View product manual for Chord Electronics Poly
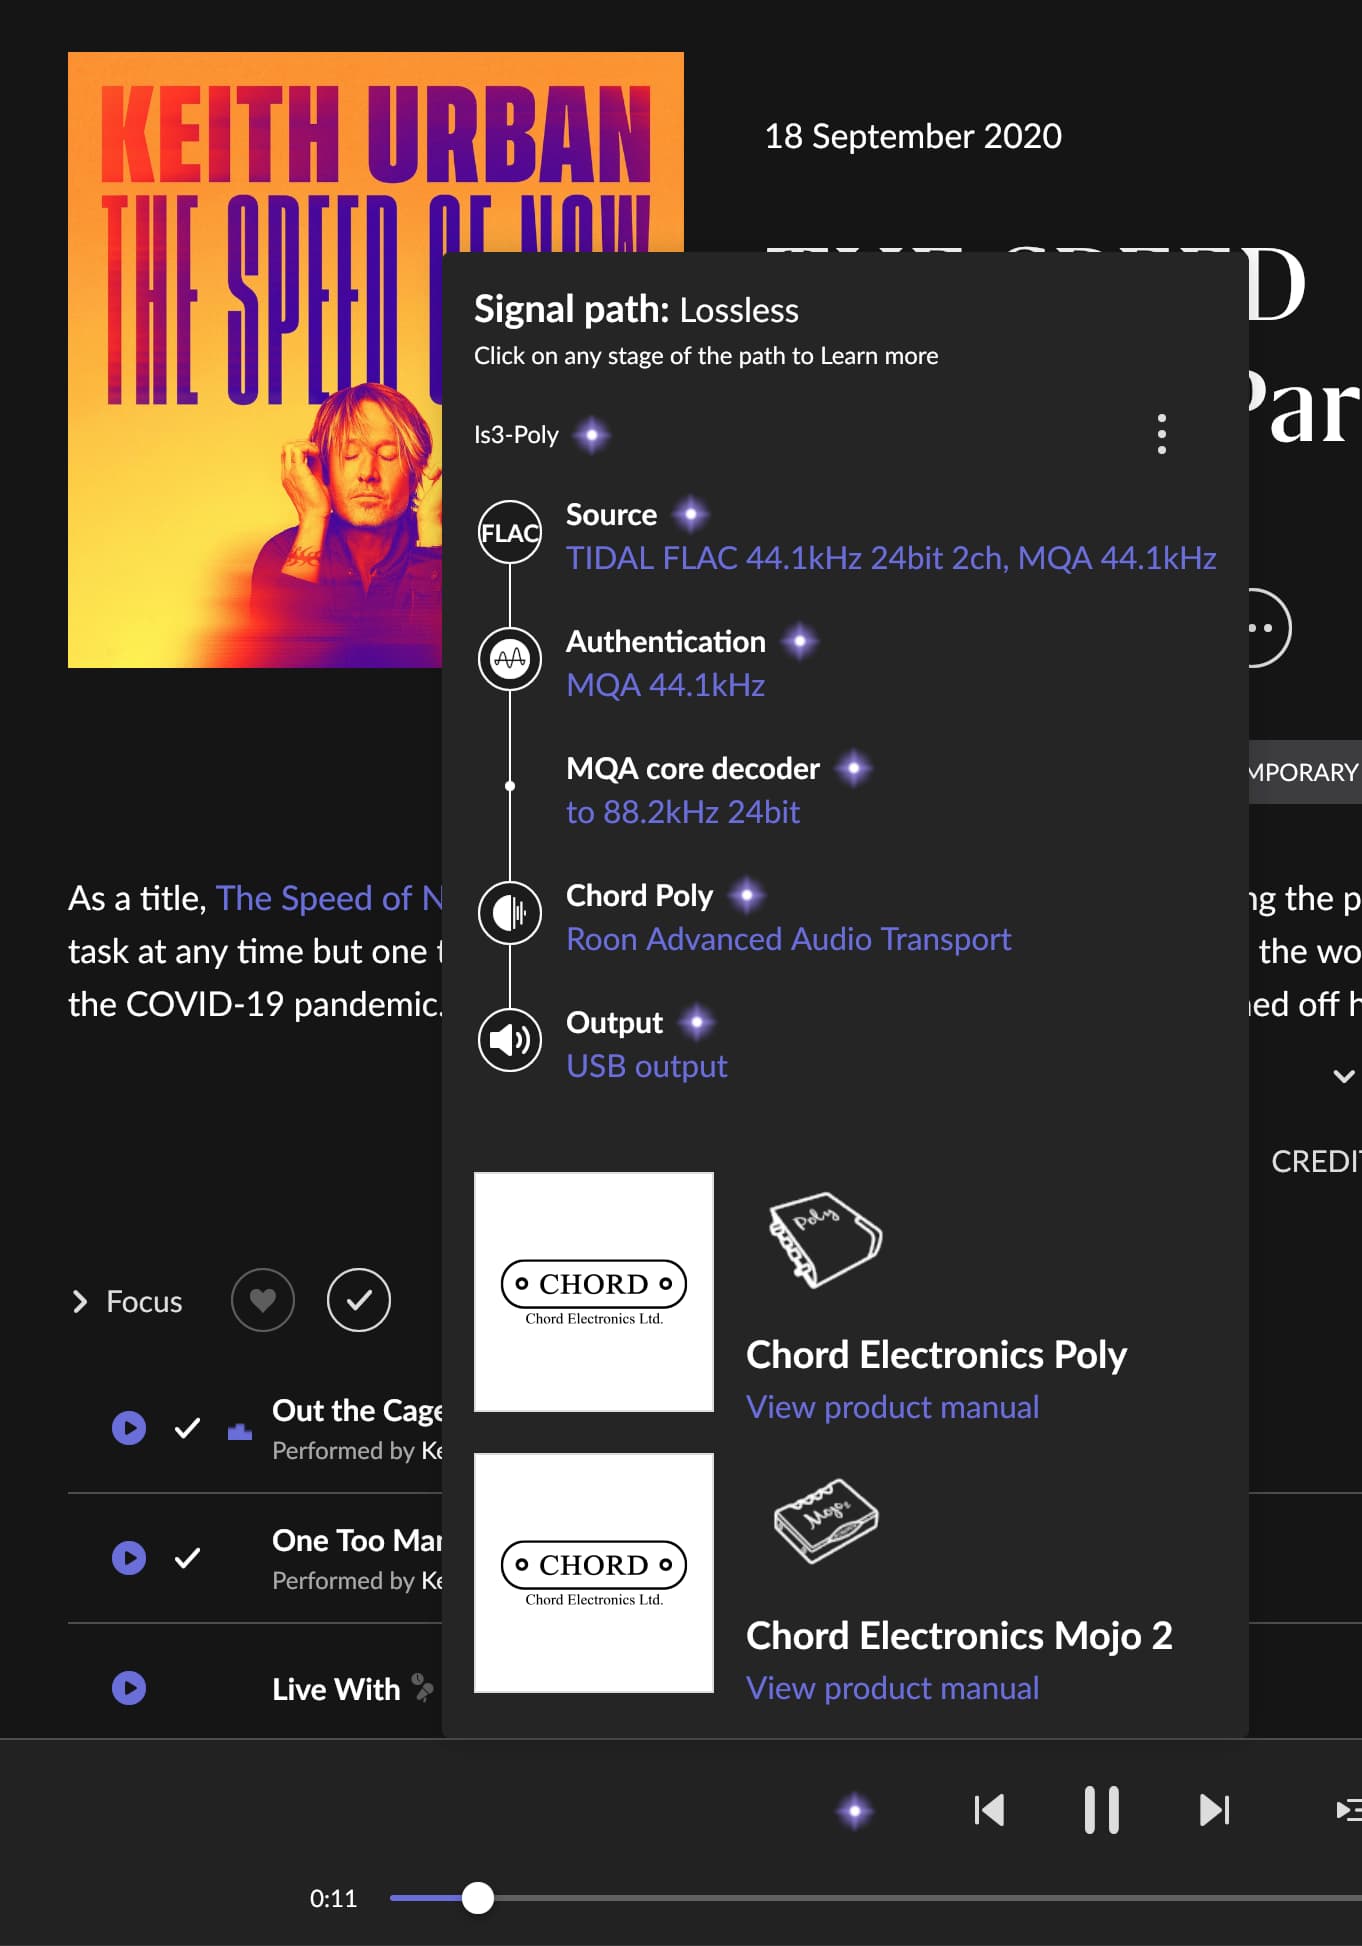Viewport: 1362px width, 1946px height. 893,1407
